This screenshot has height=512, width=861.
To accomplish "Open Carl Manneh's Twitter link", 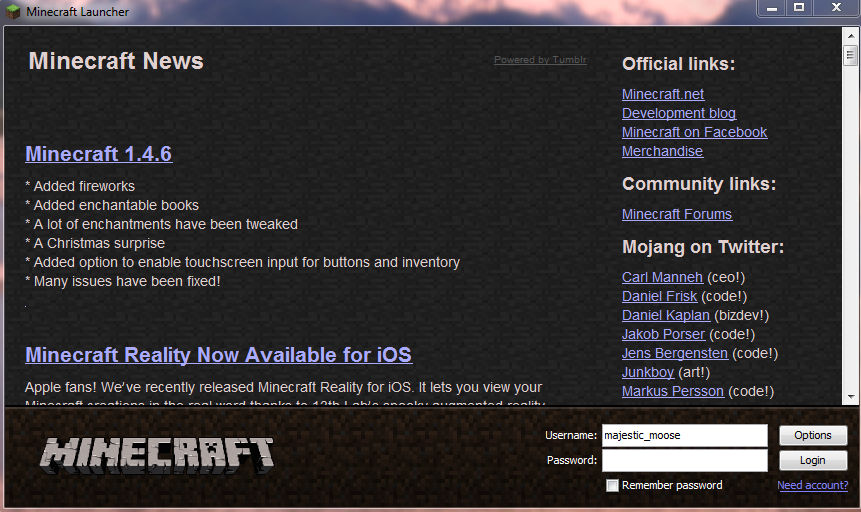I will point(662,277).
